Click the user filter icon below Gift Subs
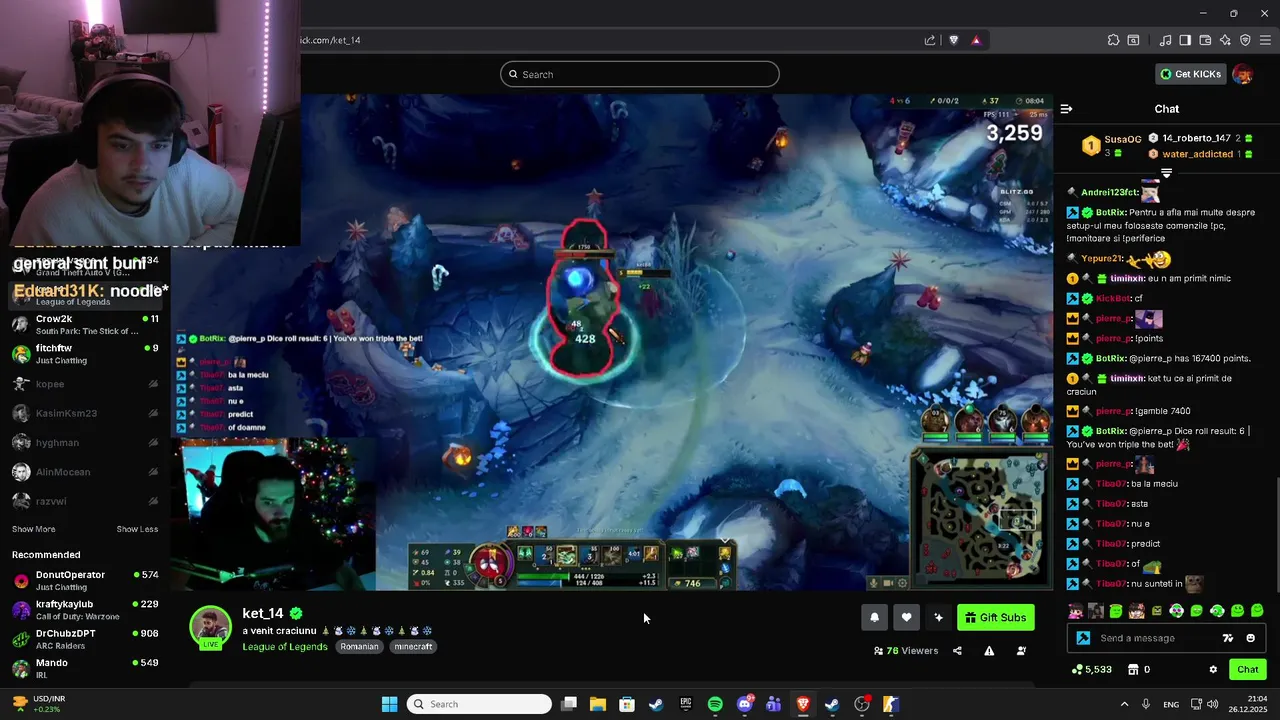 [x=1021, y=651]
